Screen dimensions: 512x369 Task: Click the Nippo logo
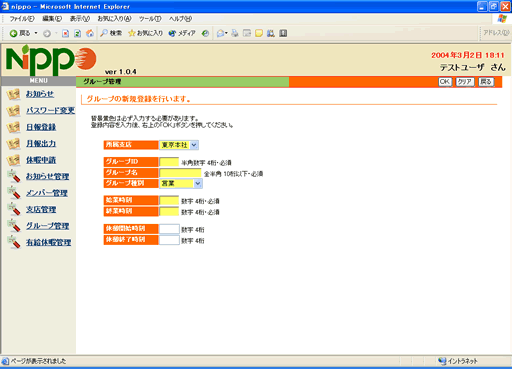(51, 60)
